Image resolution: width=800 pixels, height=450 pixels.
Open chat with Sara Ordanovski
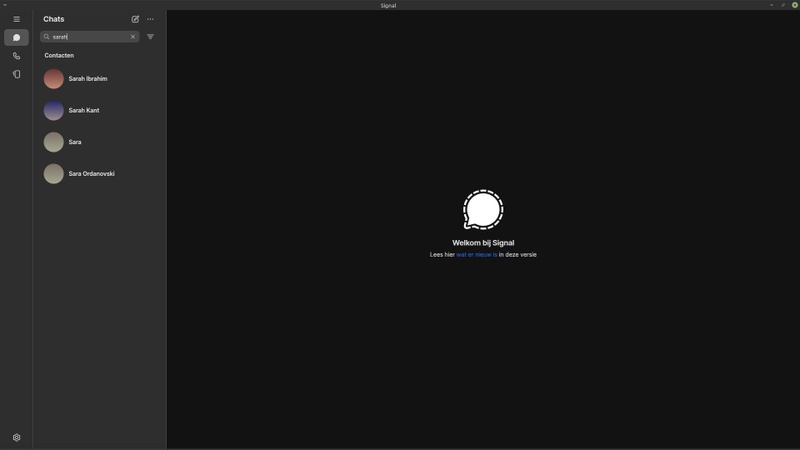pos(100,174)
